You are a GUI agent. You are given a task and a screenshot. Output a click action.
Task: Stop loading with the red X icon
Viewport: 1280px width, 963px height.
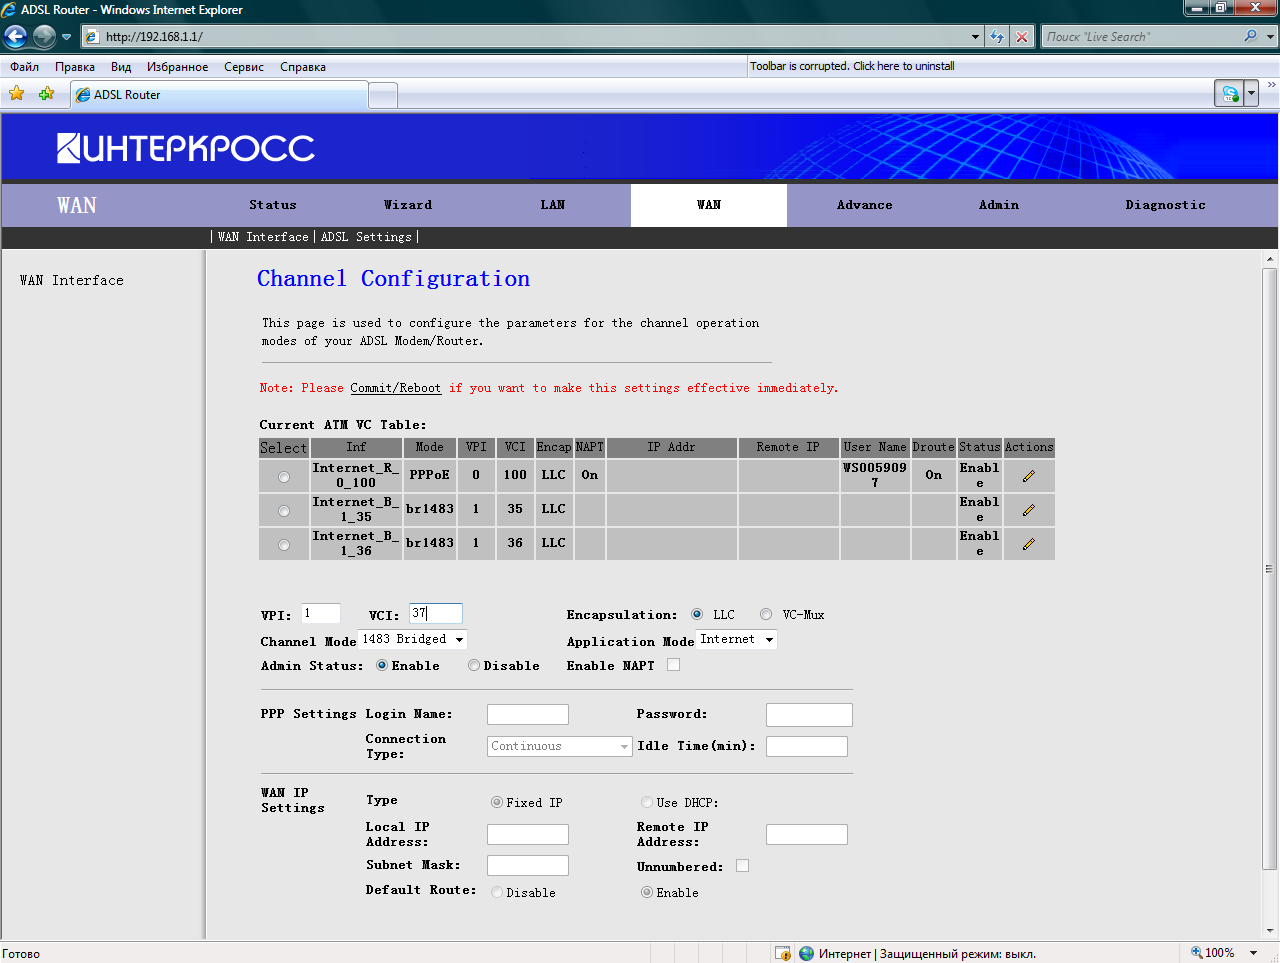point(1022,37)
